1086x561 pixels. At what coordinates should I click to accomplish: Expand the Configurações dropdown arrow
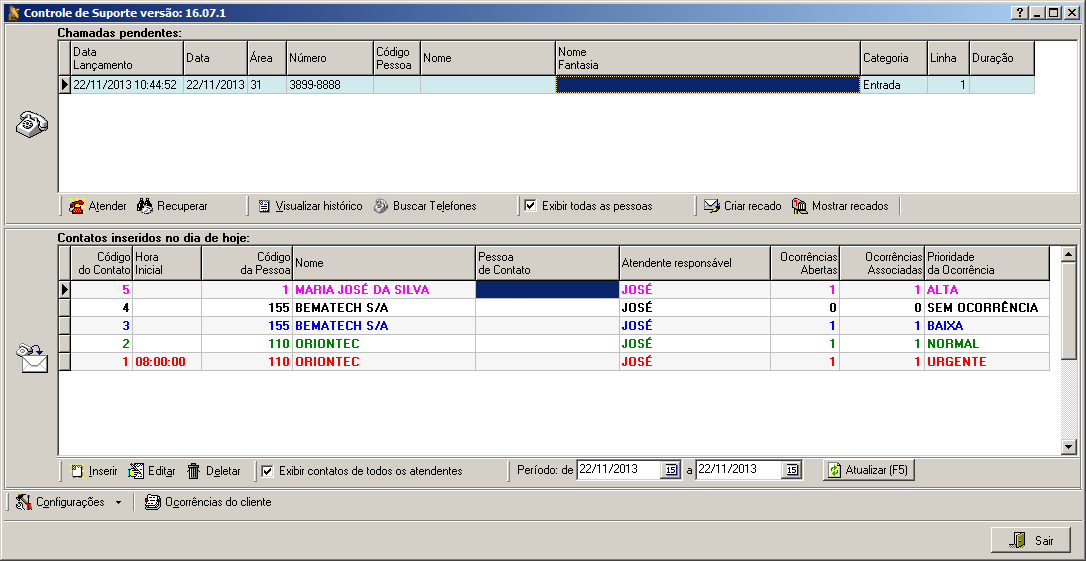[x=118, y=502]
